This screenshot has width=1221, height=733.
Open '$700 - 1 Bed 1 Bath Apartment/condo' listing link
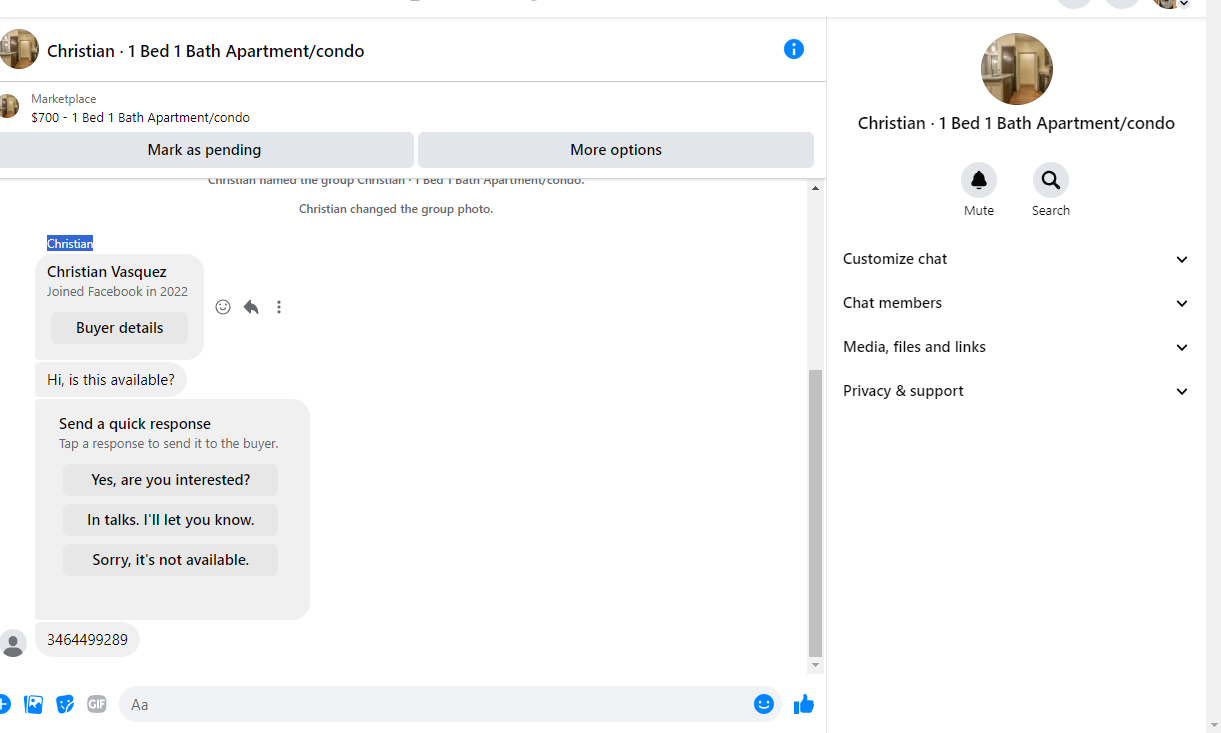pyautogui.click(x=140, y=117)
